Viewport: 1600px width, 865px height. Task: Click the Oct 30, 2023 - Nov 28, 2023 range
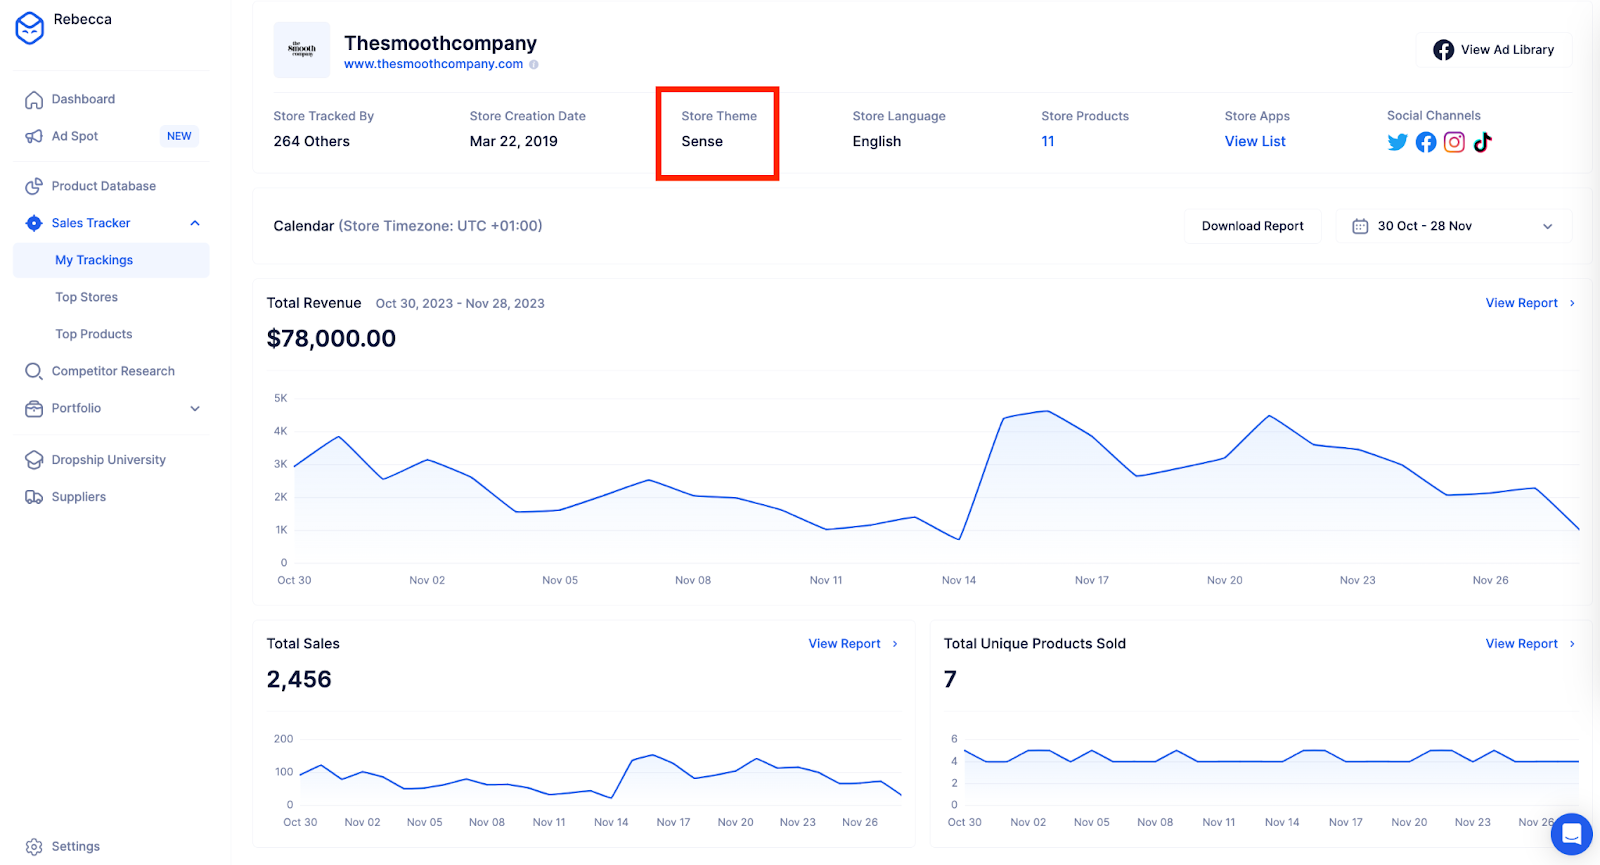coord(460,303)
